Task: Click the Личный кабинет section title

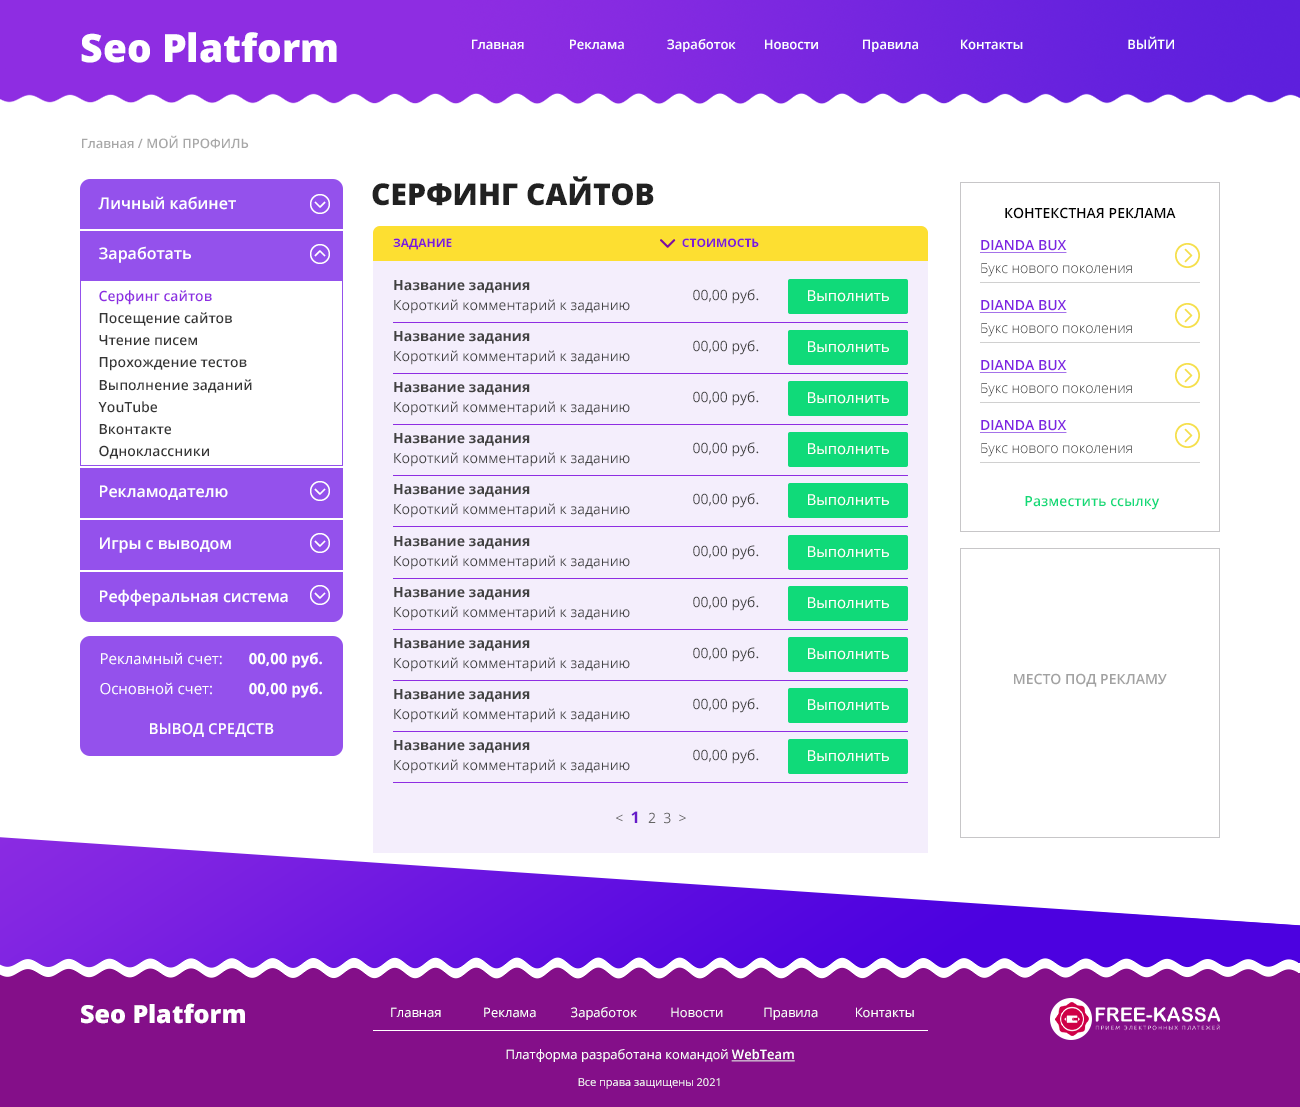Action: tap(167, 203)
